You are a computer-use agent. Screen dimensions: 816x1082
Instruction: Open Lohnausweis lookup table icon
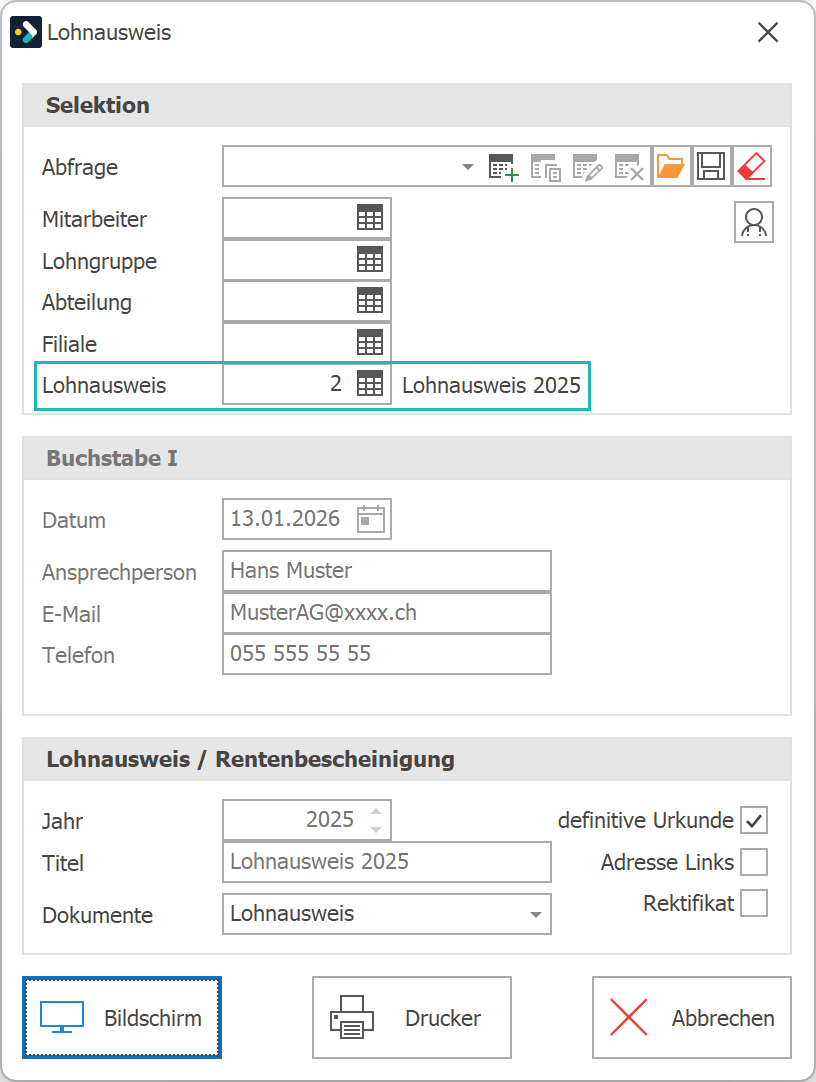click(370, 384)
